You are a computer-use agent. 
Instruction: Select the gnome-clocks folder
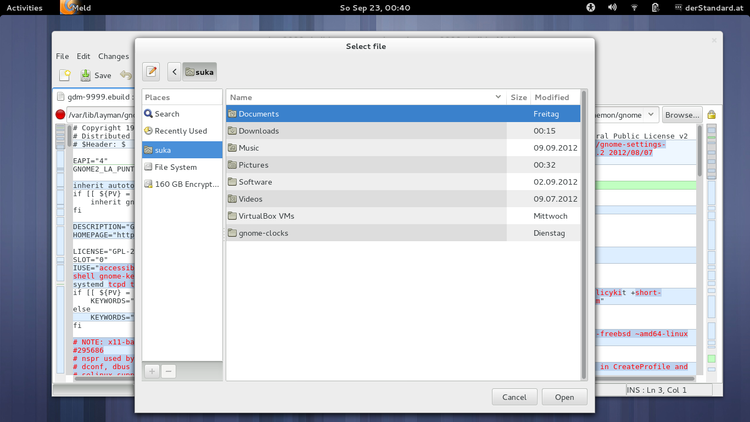(x=263, y=233)
